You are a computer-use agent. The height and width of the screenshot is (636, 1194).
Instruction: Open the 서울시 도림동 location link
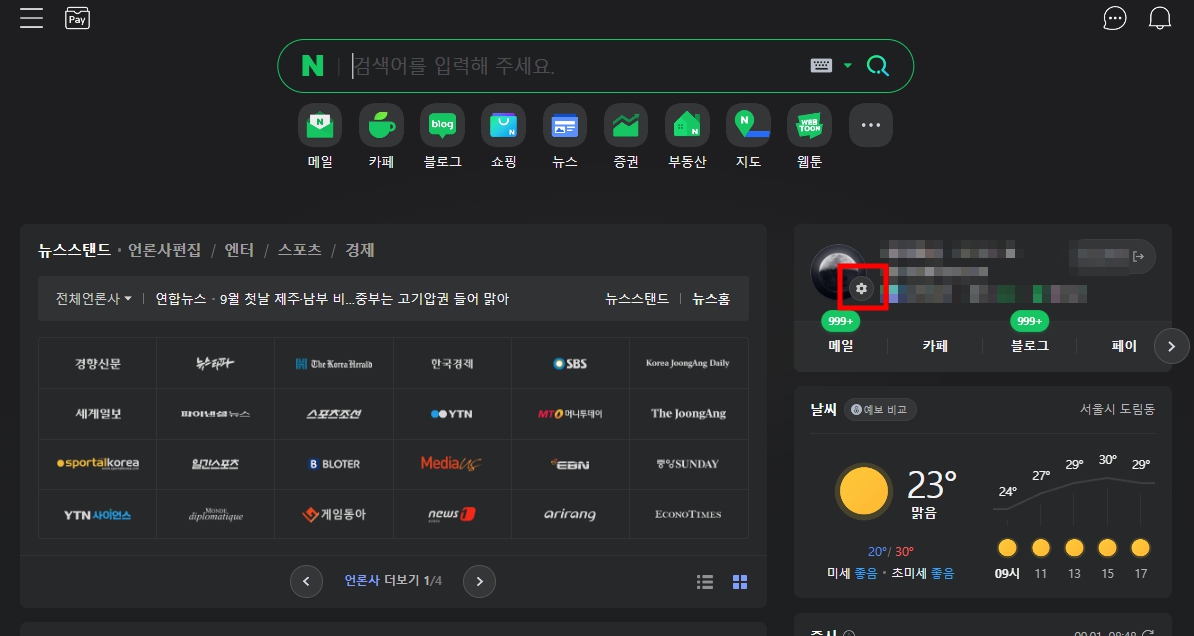tap(1117, 409)
